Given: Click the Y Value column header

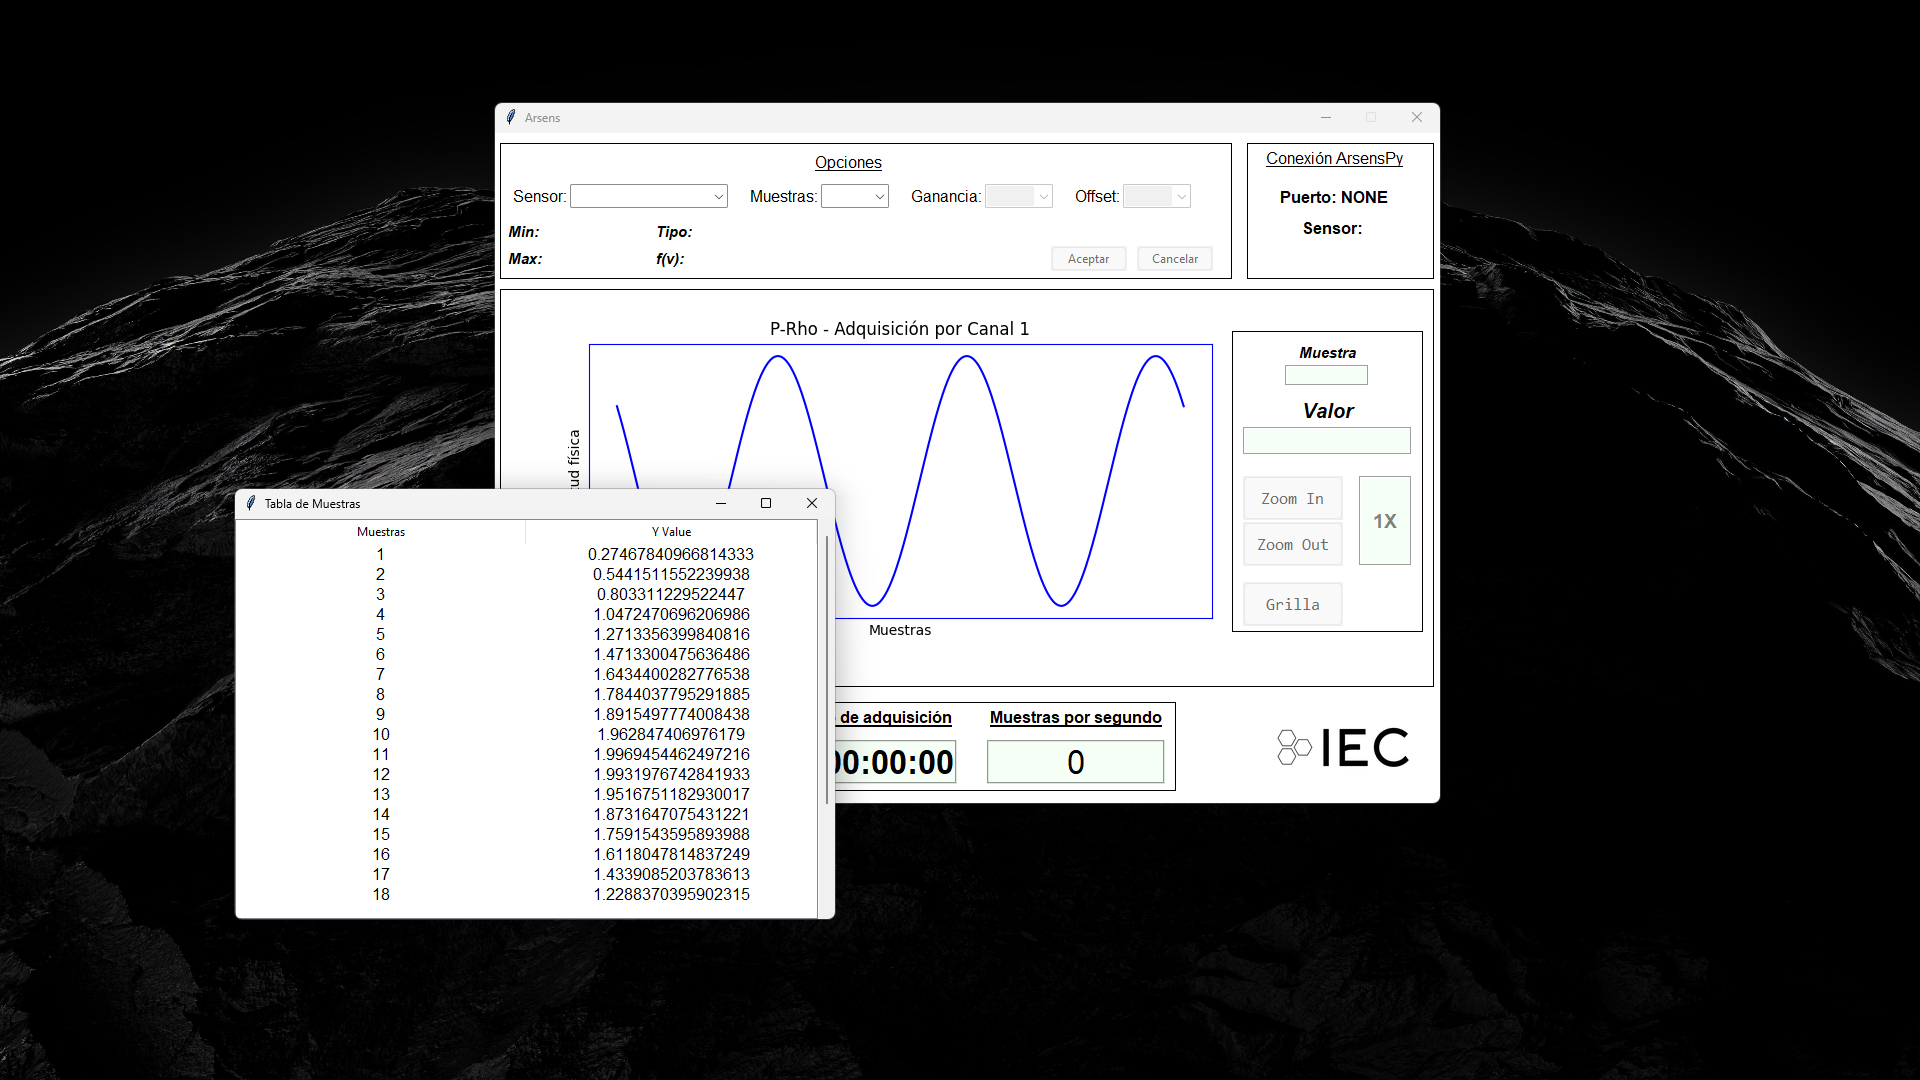Looking at the screenshot, I should point(671,532).
